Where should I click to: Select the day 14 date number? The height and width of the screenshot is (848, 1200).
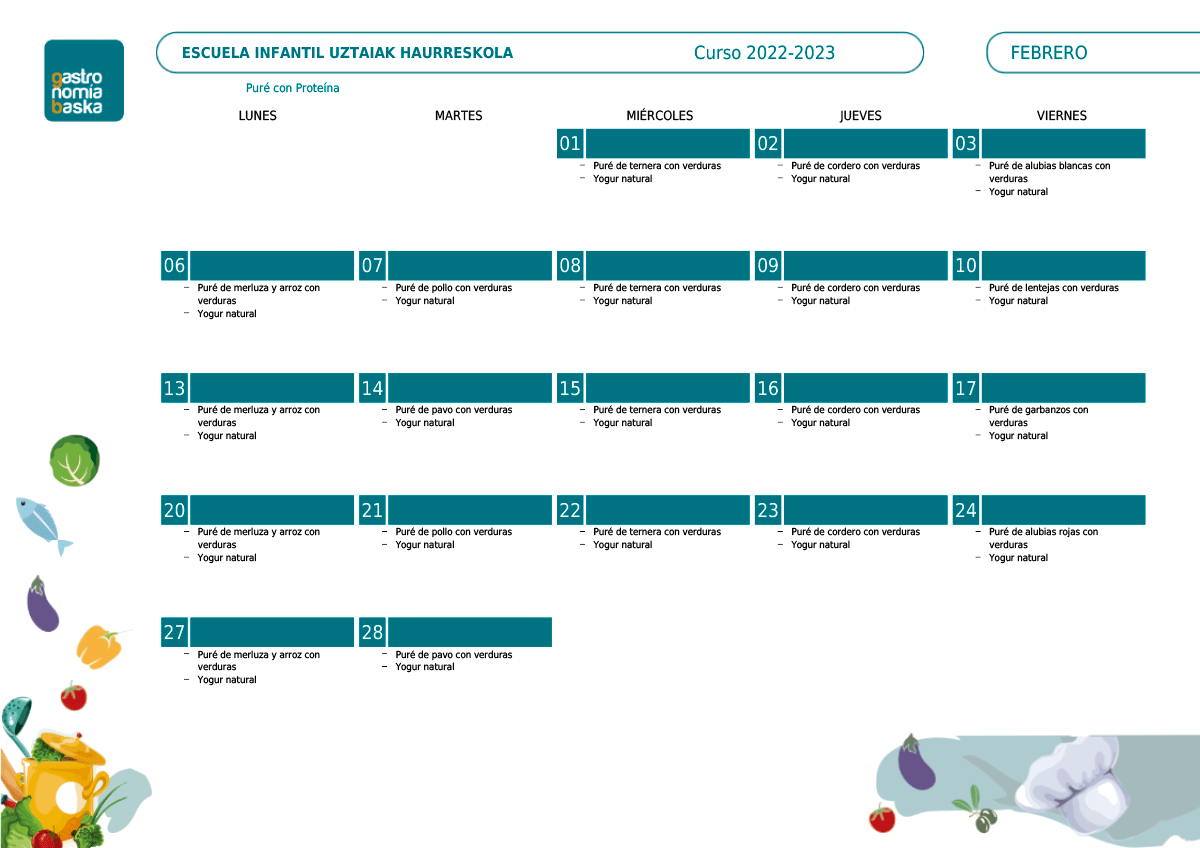coord(372,388)
